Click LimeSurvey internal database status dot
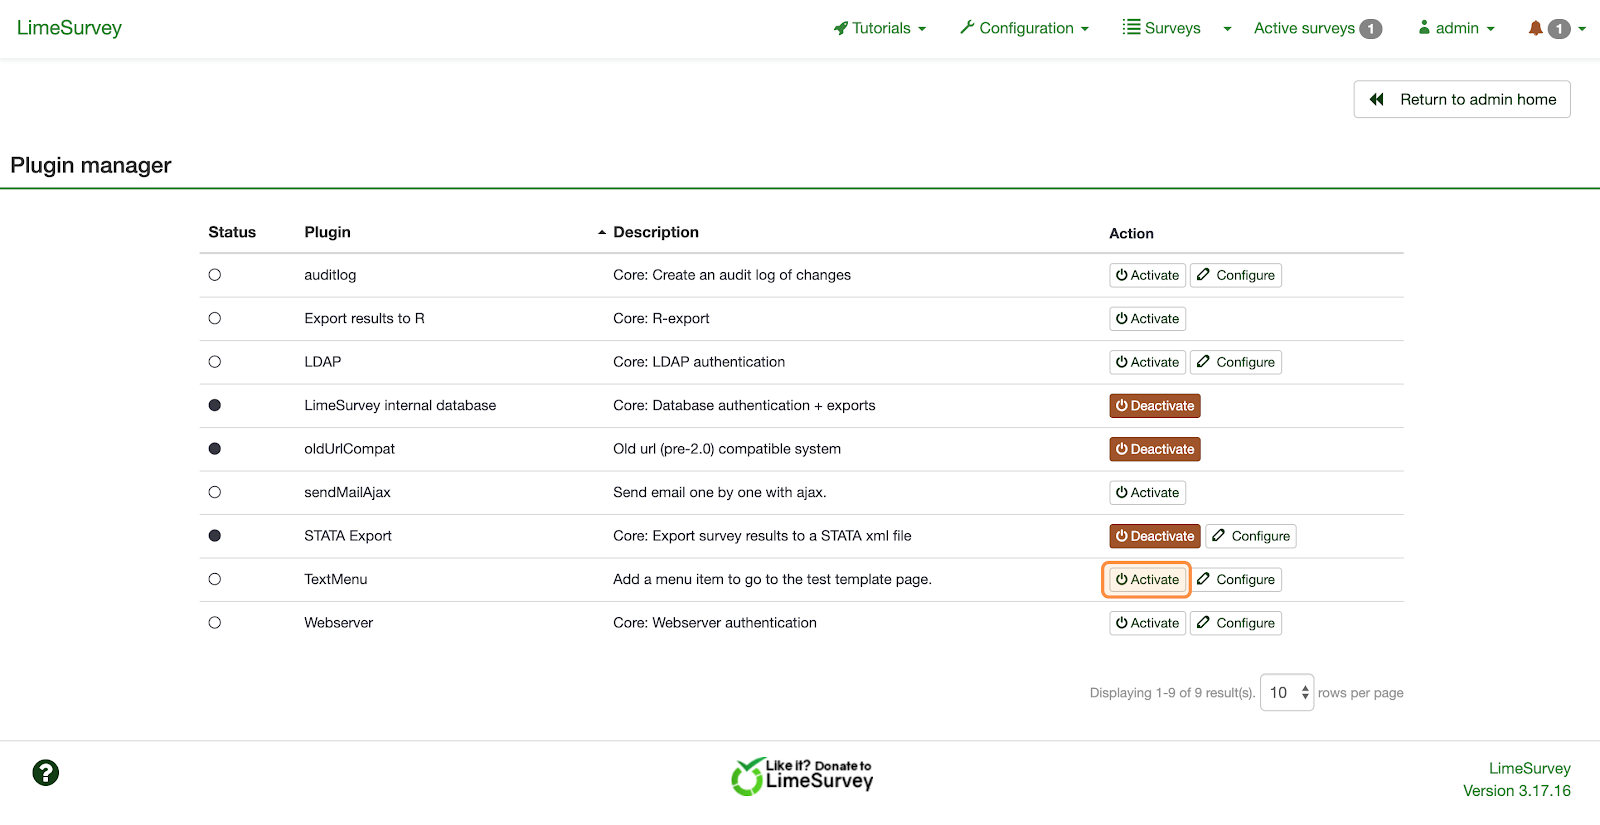The width and height of the screenshot is (1600, 825). 215,405
